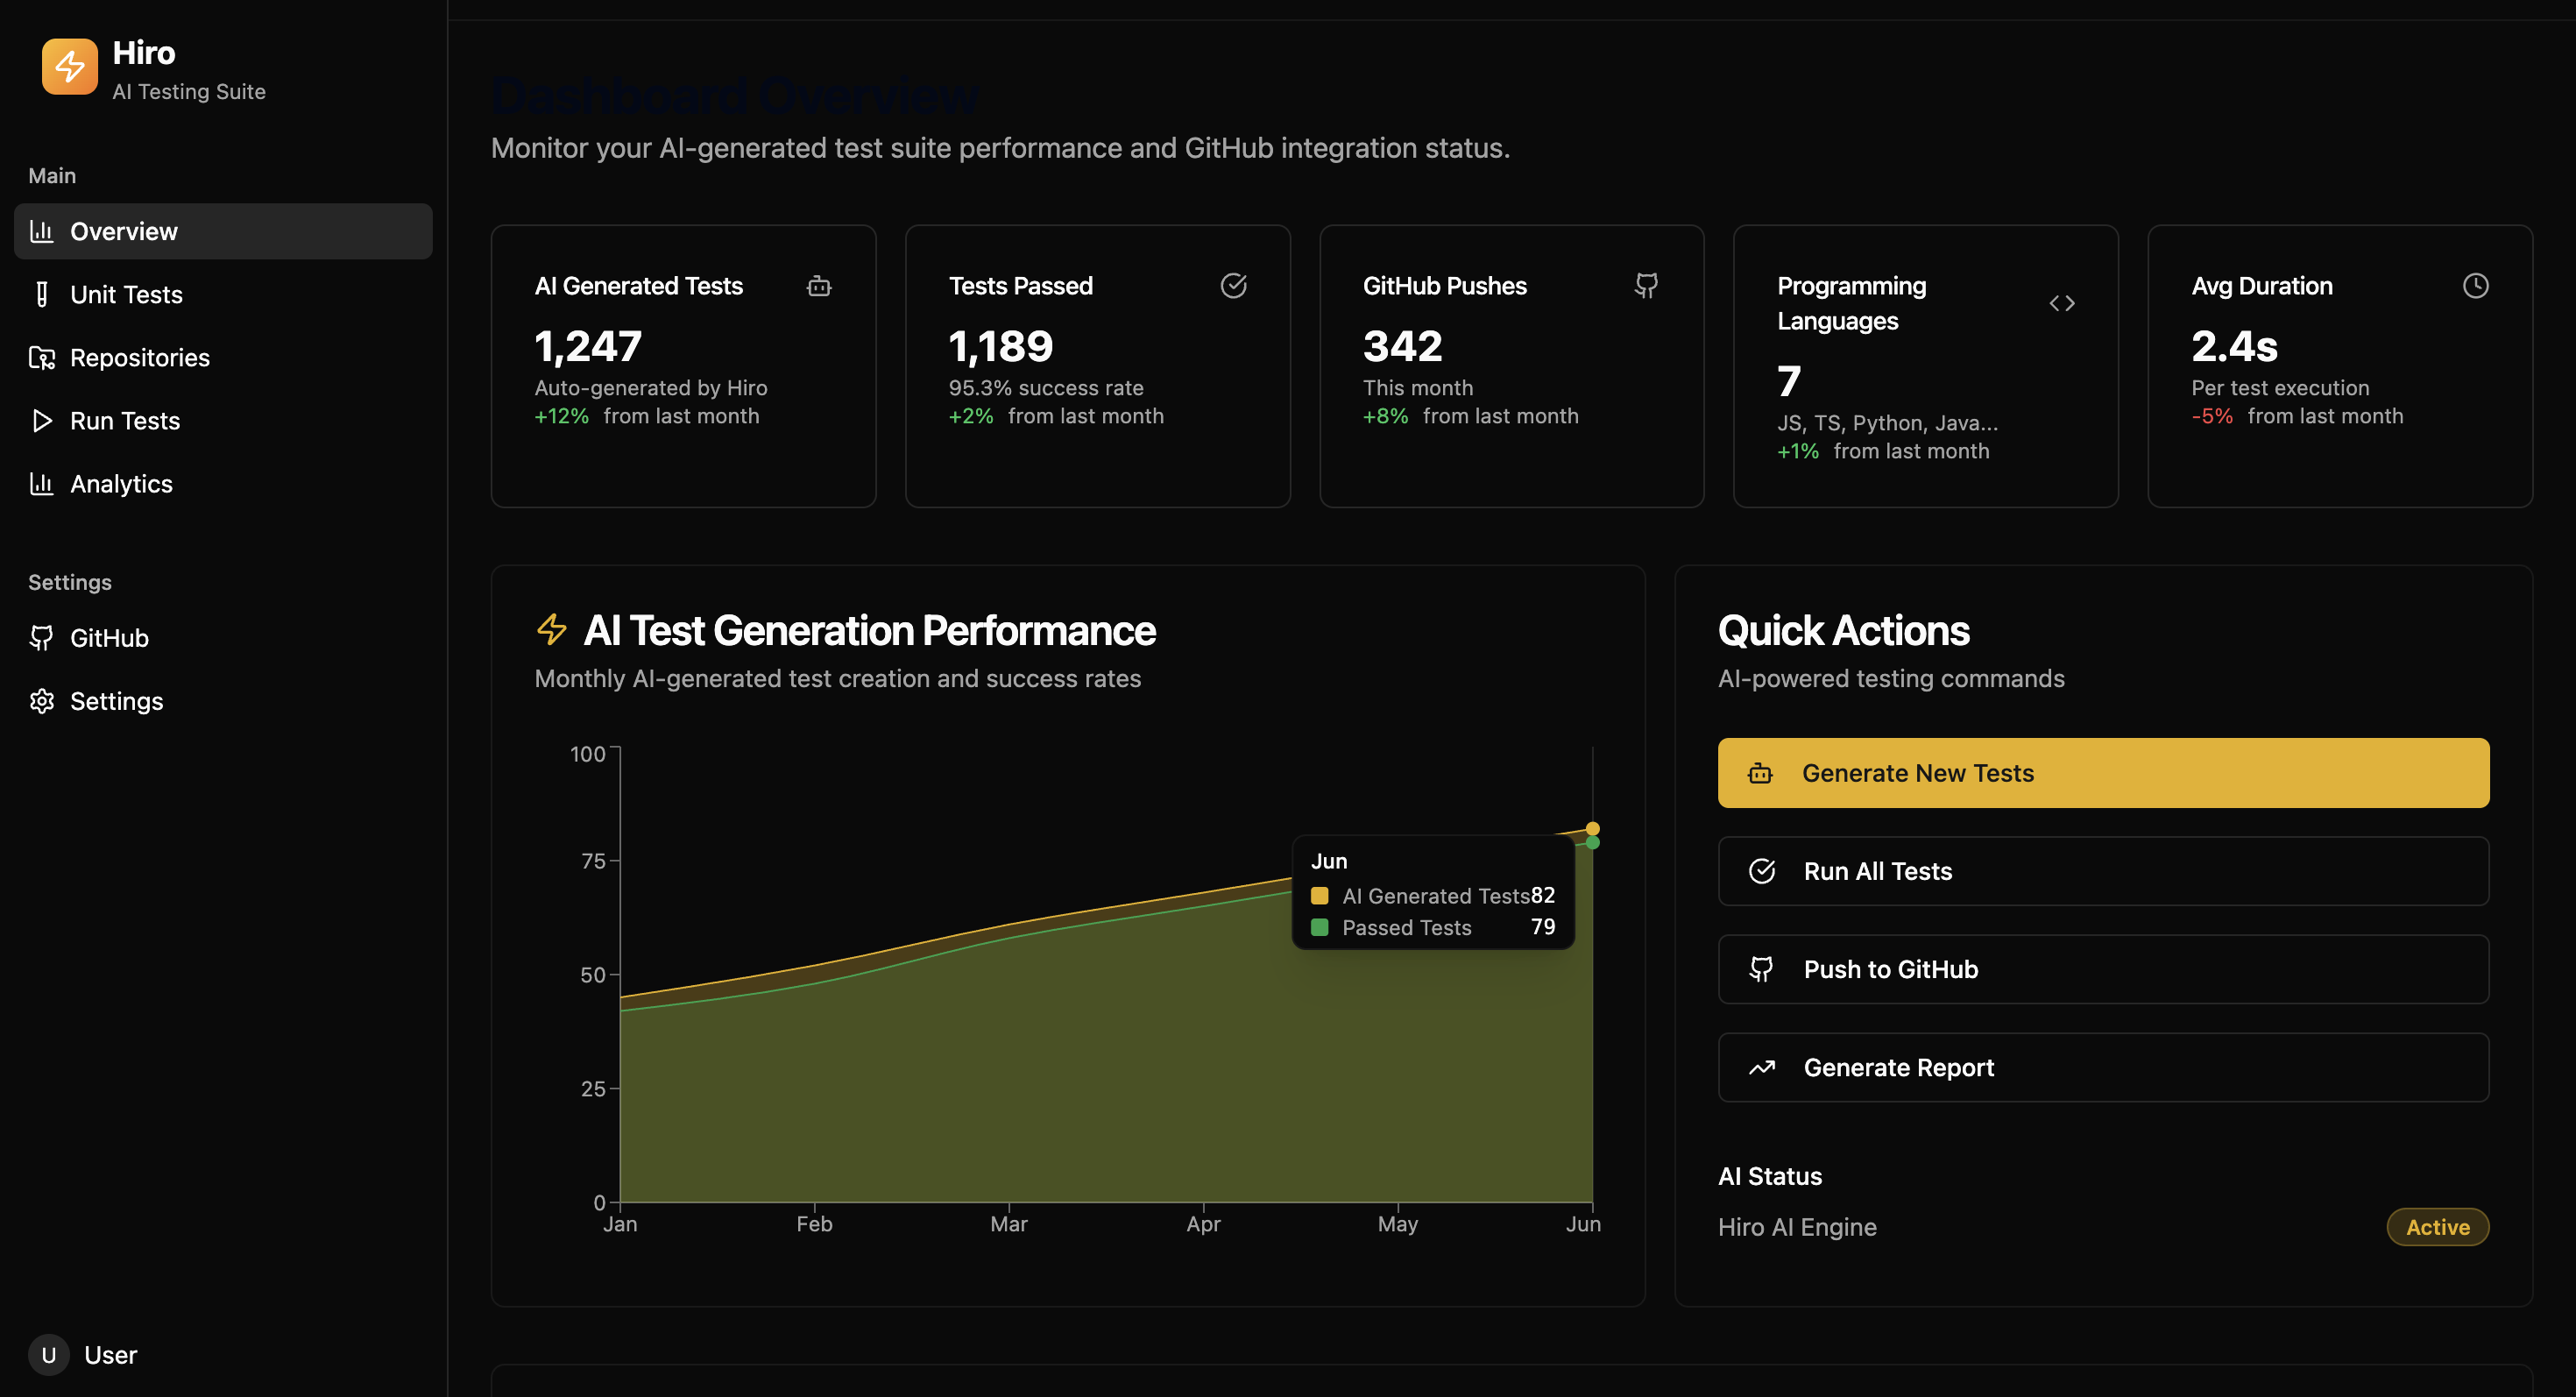The image size is (2576, 1397).
Task: Go to Repositories in the sidebar
Action: pyautogui.click(x=140, y=358)
